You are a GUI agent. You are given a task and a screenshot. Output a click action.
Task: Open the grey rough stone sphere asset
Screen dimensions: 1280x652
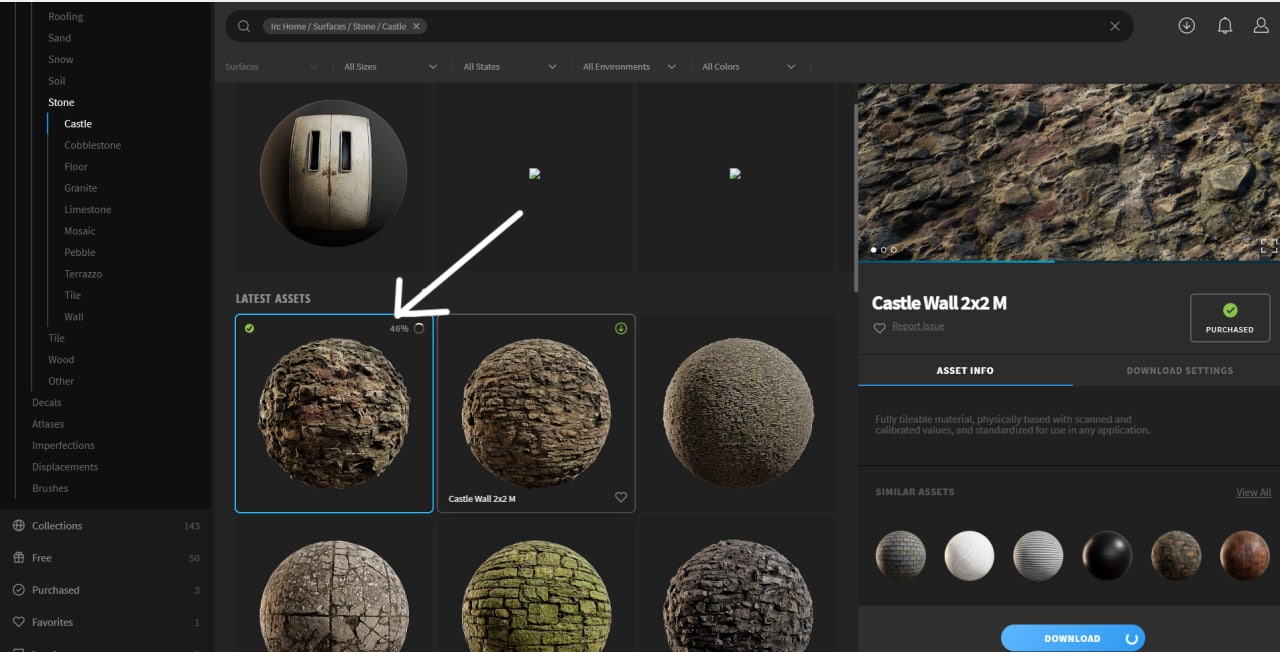coord(738,413)
